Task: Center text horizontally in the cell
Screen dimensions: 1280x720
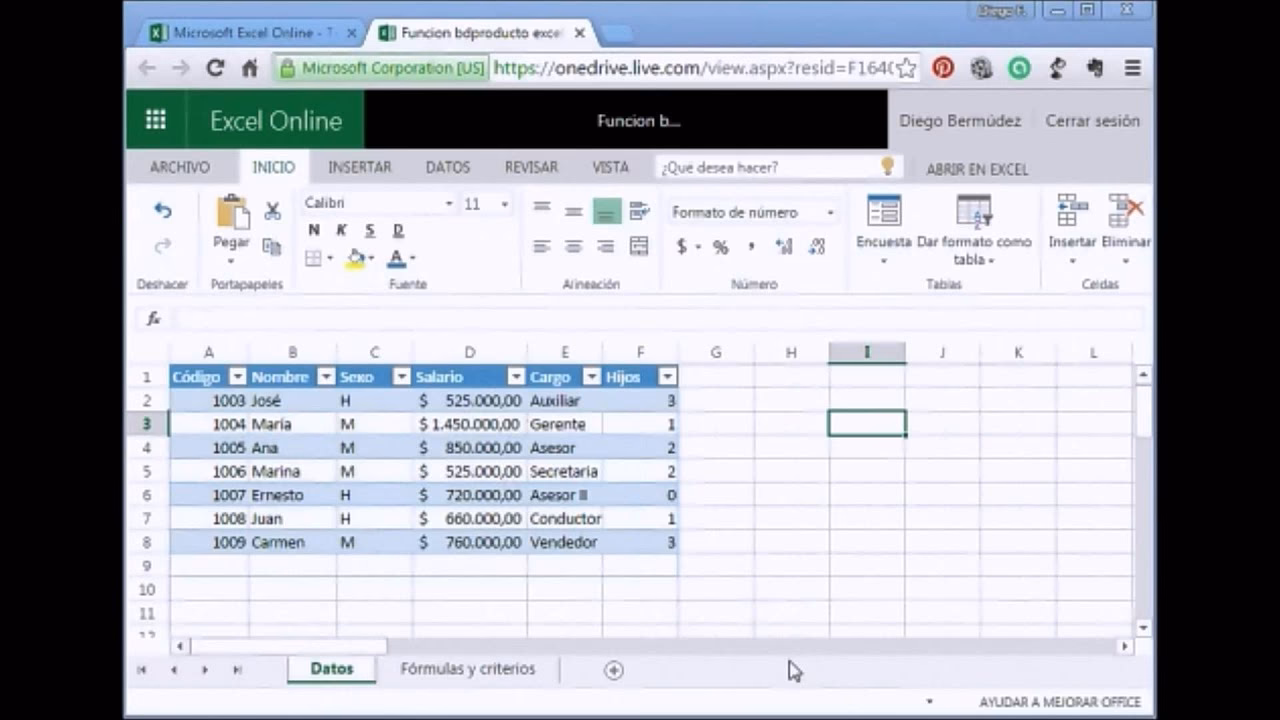Action: 574,246
